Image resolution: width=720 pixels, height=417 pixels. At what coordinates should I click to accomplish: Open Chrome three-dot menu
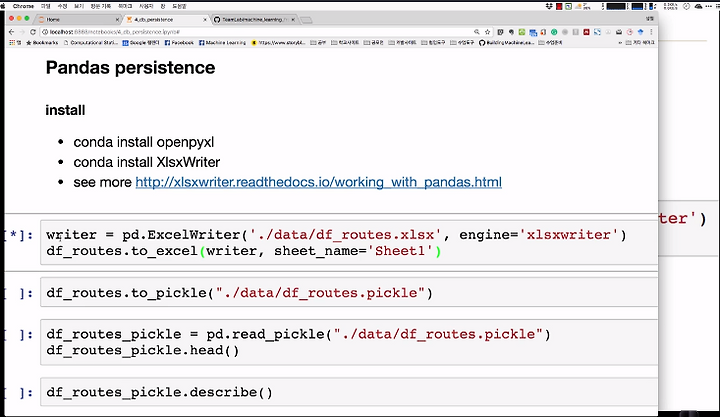[651, 32]
